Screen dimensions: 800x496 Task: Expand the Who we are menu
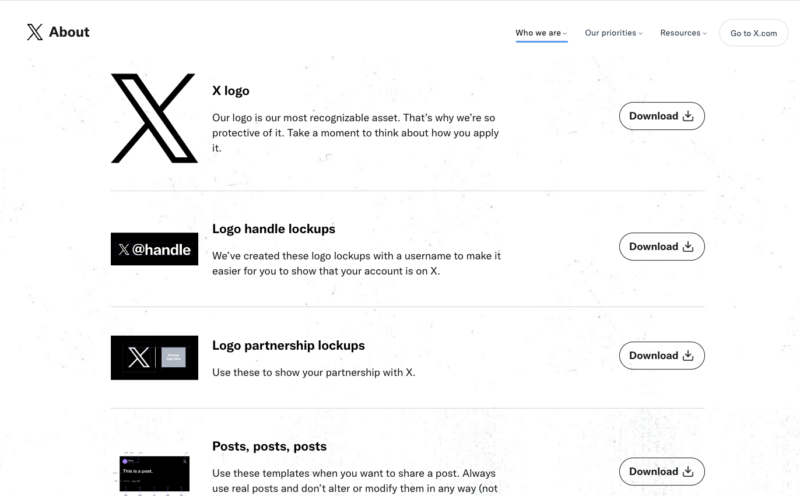click(x=541, y=33)
